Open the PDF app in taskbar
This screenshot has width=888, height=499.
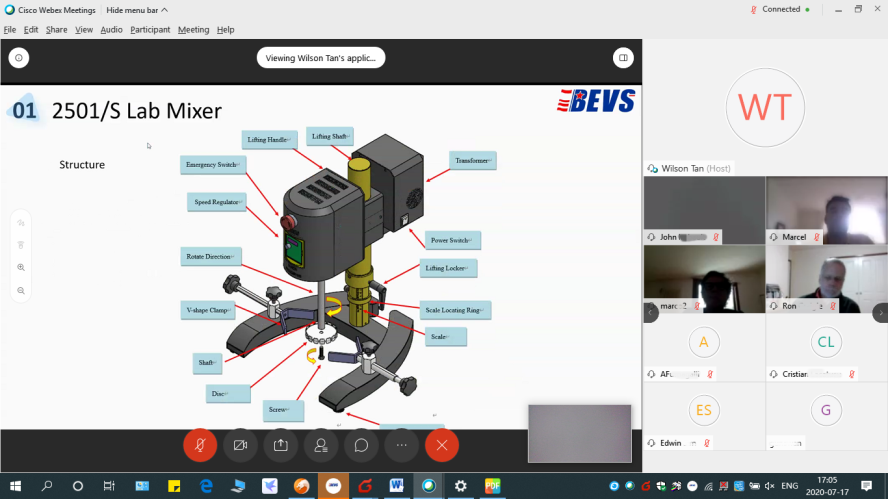[x=493, y=486]
